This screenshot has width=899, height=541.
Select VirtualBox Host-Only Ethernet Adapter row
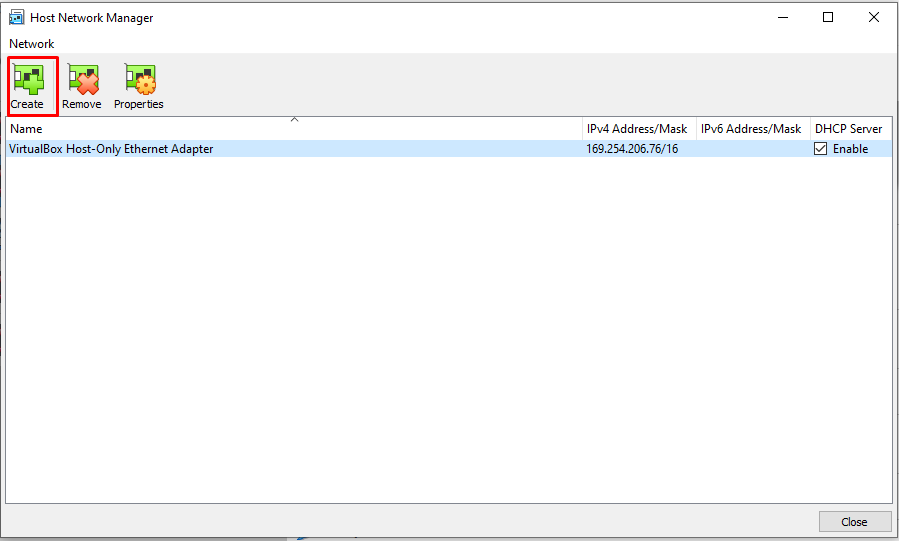point(449,149)
